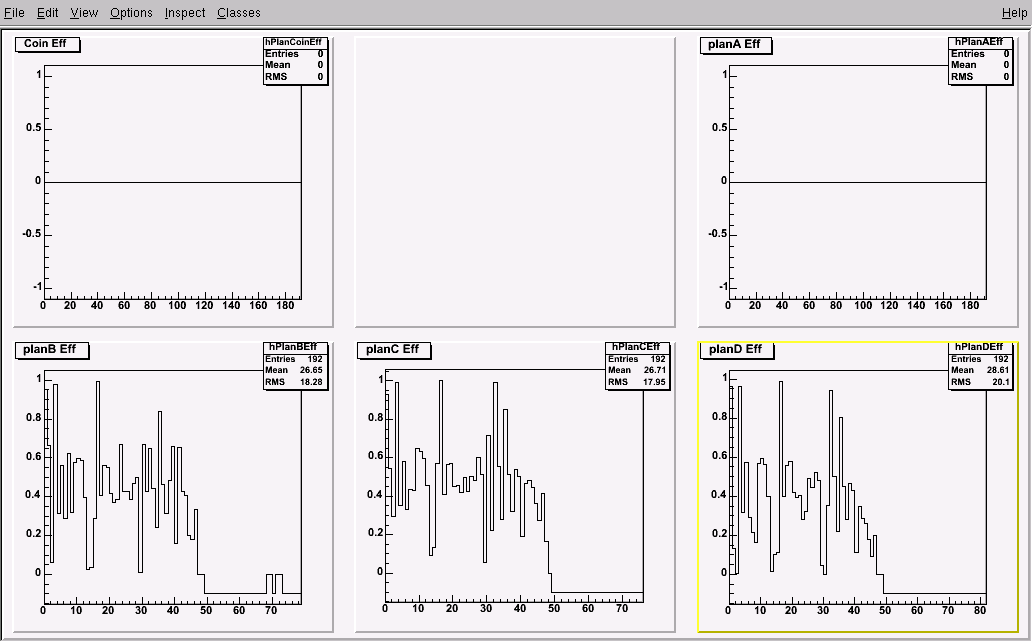The image size is (1032, 642).
Task: Select the Coin Eff title box
Action: click(47, 44)
